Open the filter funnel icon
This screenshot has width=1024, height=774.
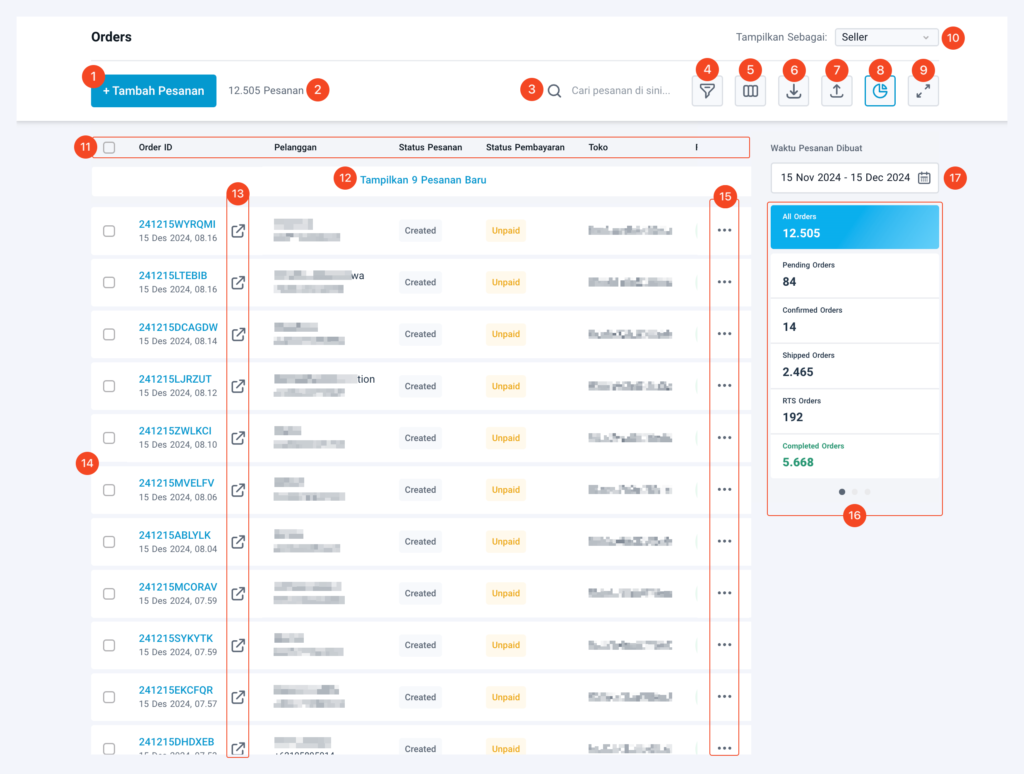click(x=707, y=91)
